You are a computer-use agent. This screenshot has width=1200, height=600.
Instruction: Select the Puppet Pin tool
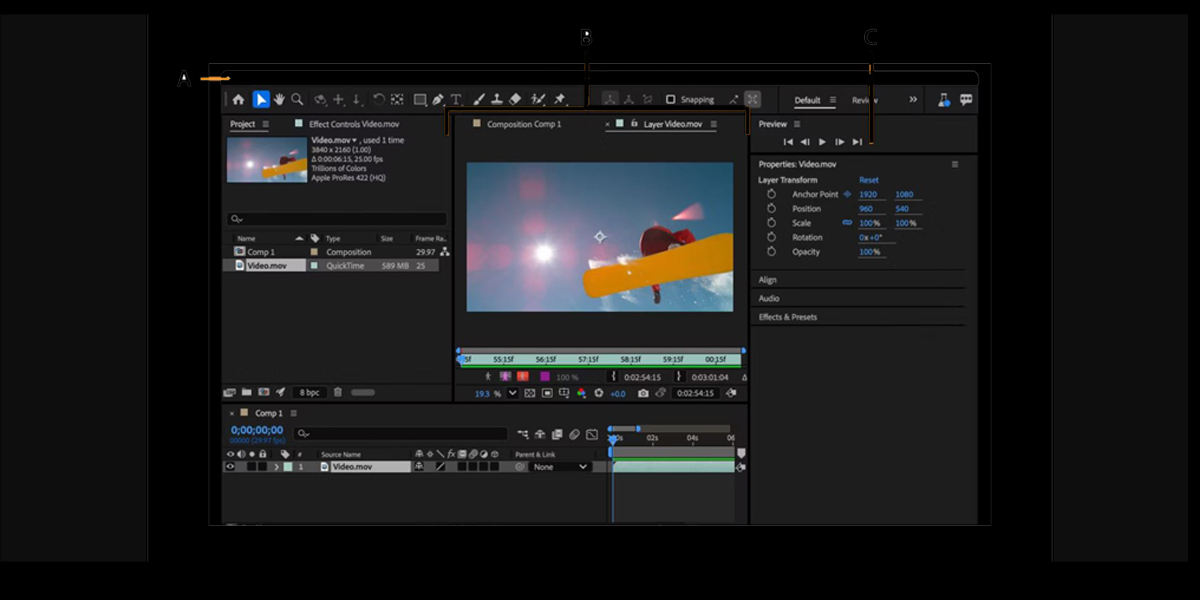point(560,99)
